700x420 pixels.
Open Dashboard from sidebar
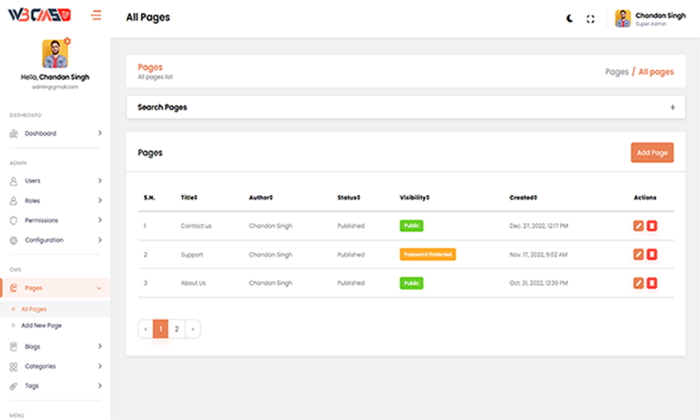coord(40,133)
